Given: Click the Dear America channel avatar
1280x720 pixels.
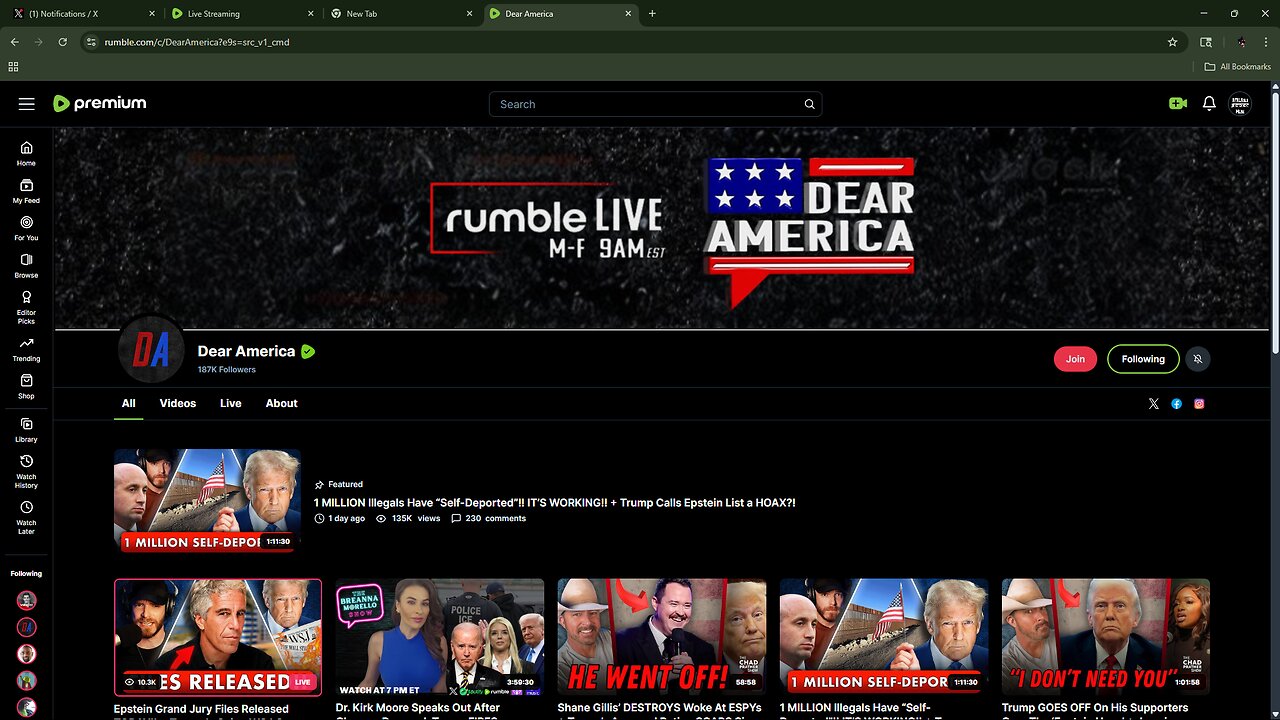Looking at the screenshot, I should (151, 349).
